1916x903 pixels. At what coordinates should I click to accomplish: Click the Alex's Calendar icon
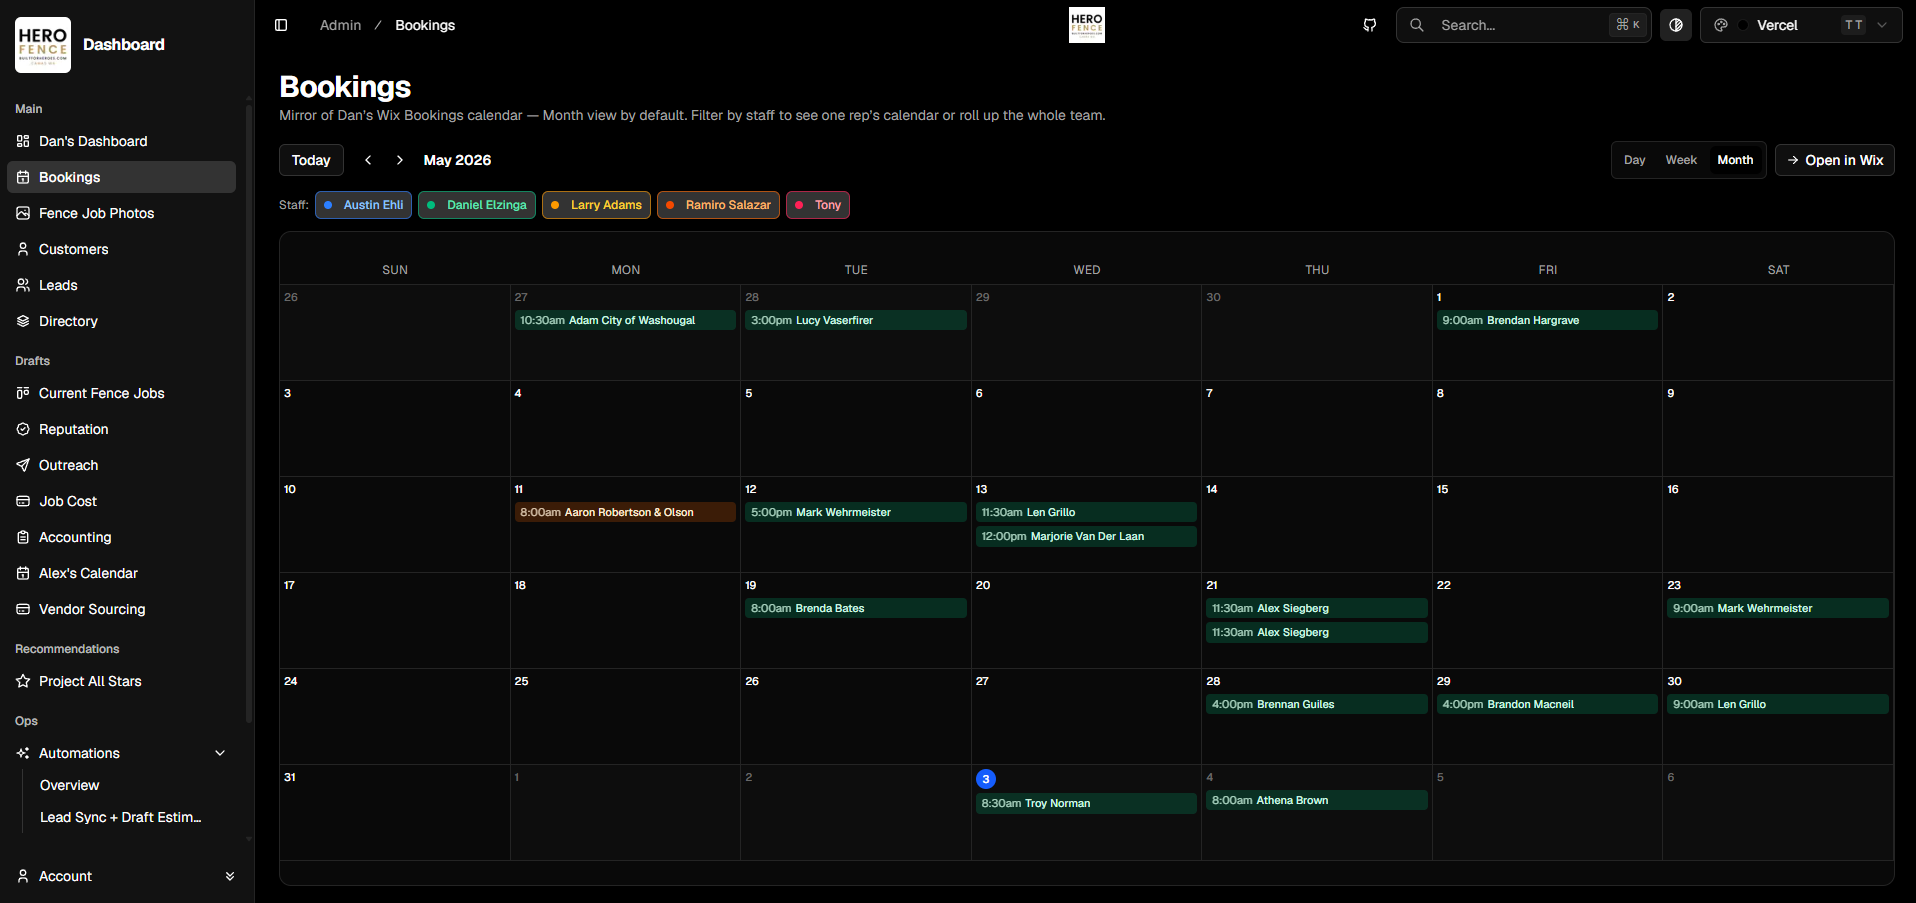pyautogui.click(x=23, y=573)
